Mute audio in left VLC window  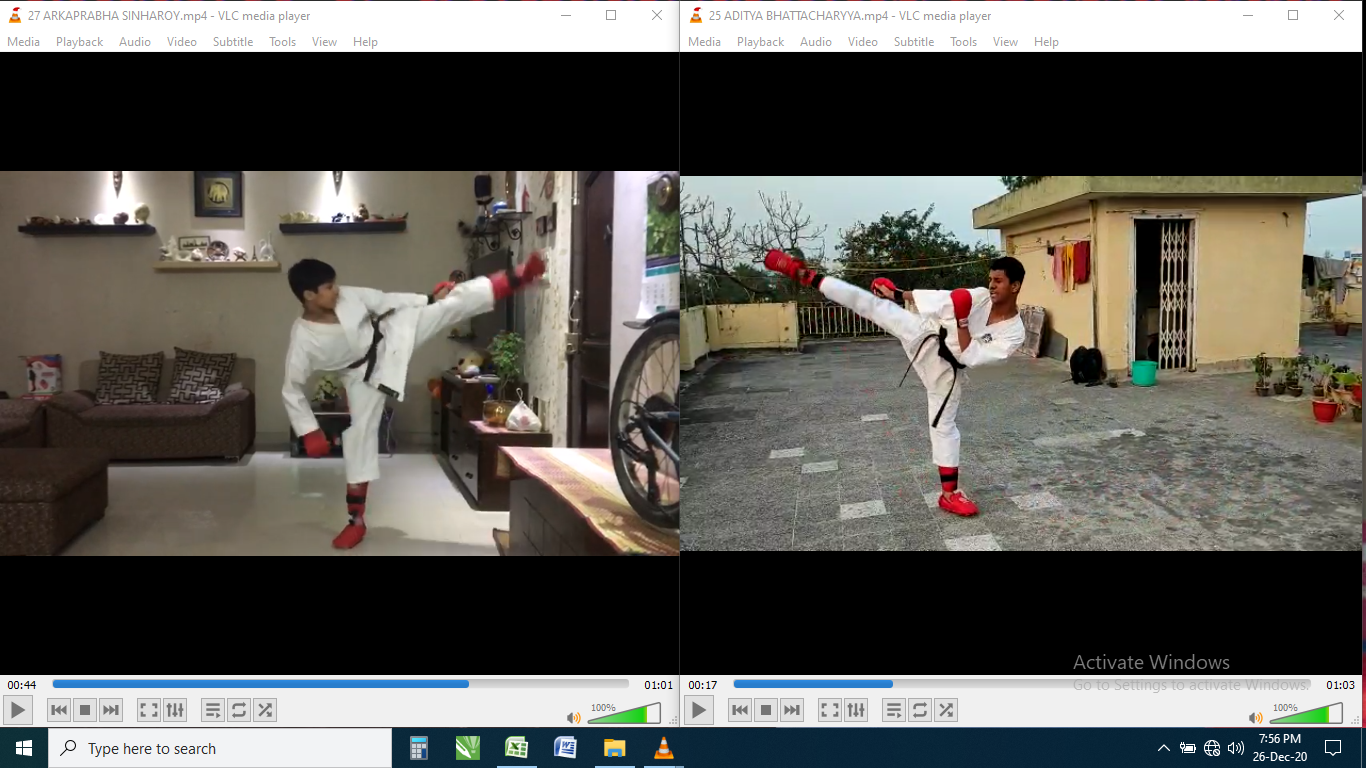(x=573, y=717)
